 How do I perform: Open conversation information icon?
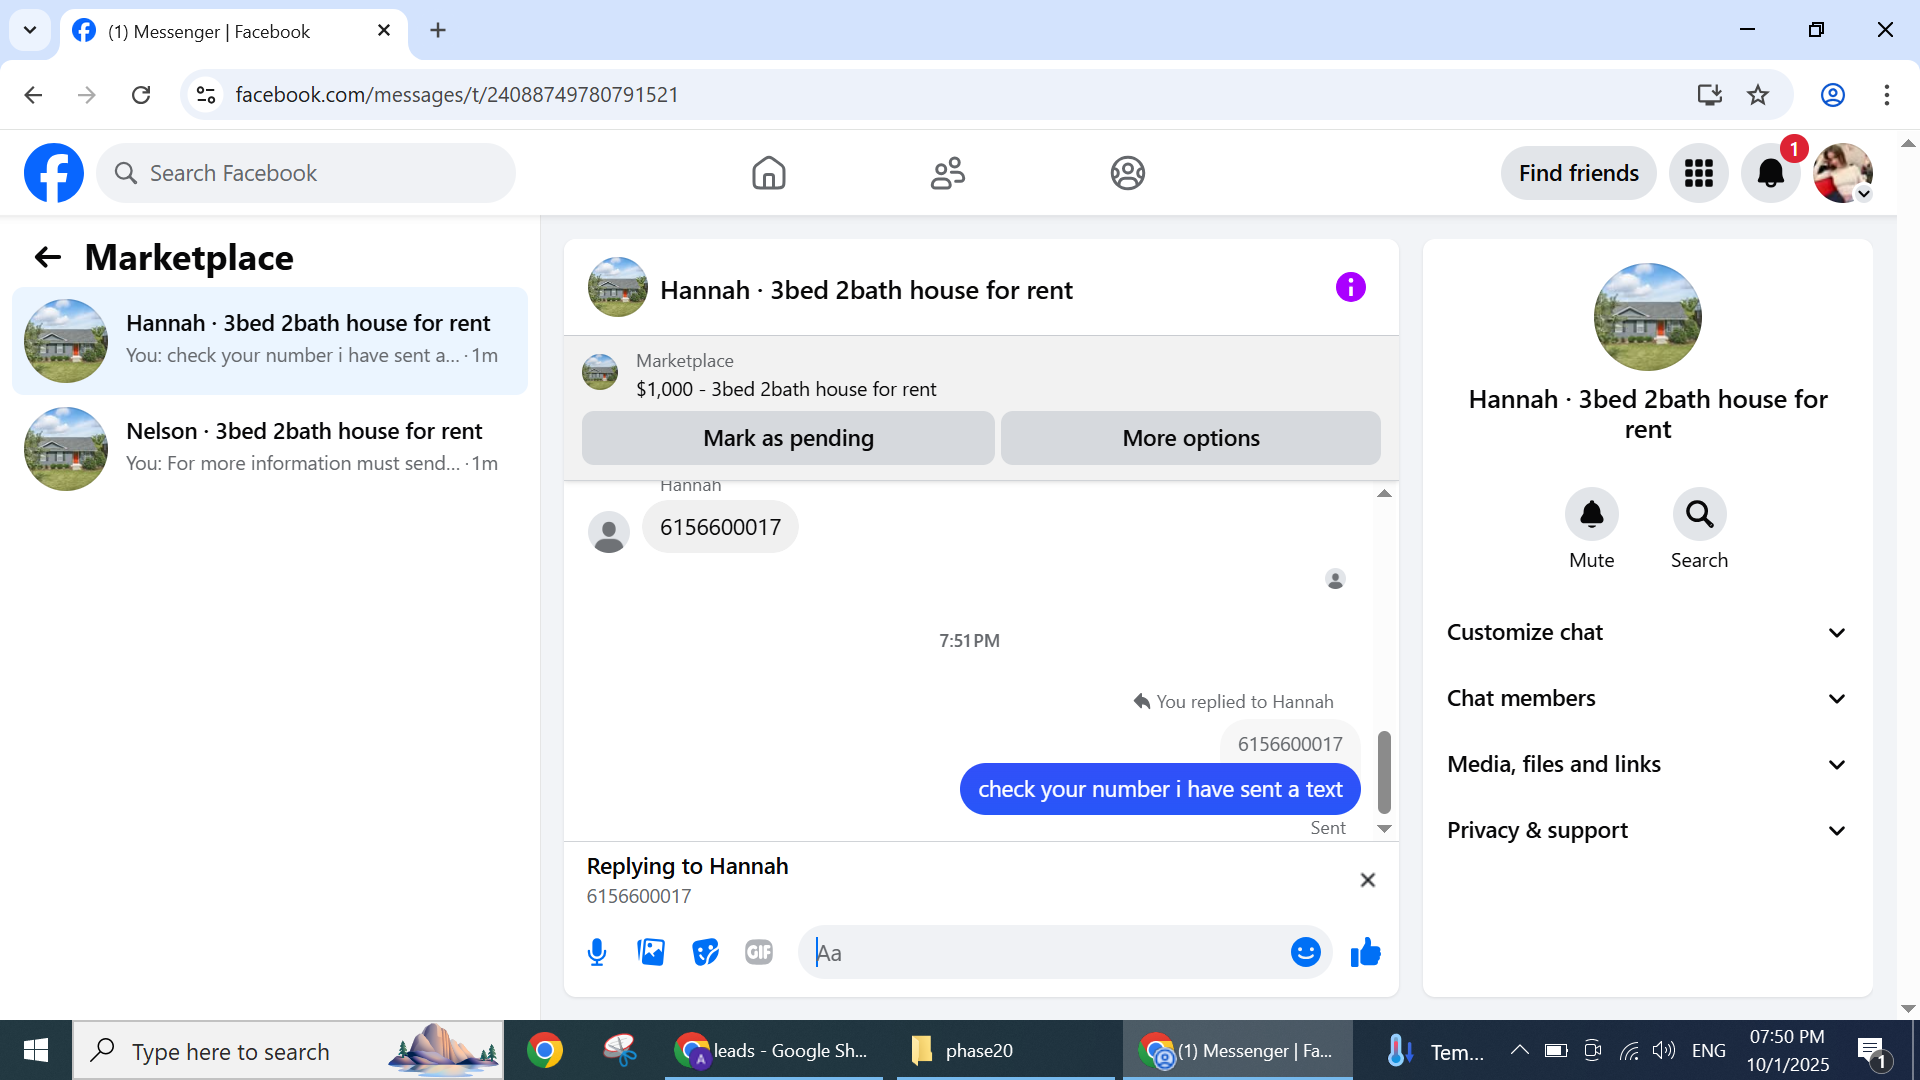(x=1350, y=288)
